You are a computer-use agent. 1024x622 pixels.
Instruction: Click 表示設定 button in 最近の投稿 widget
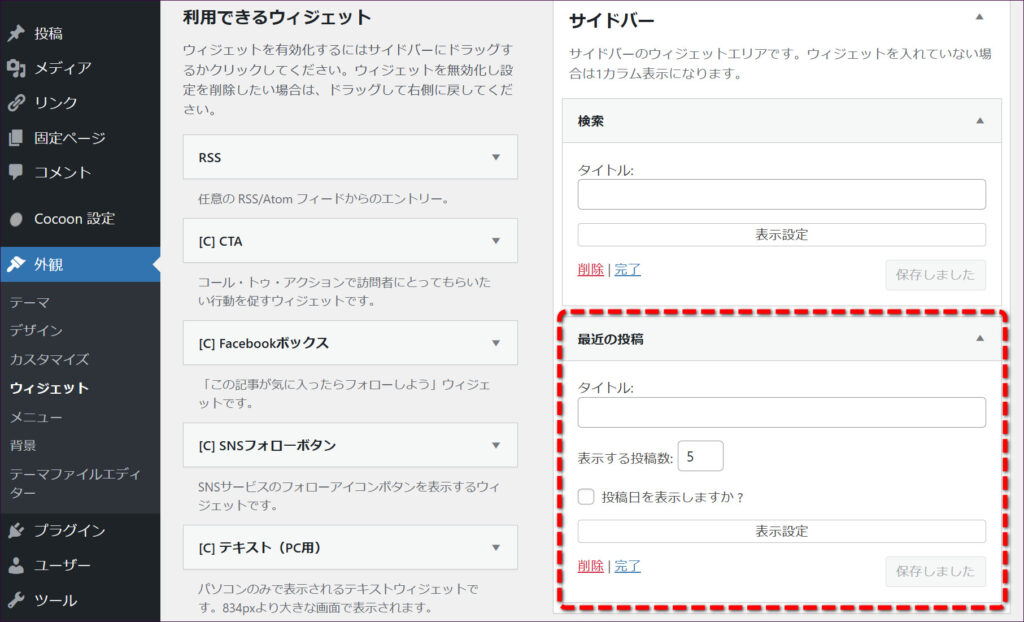click(781, 531)
